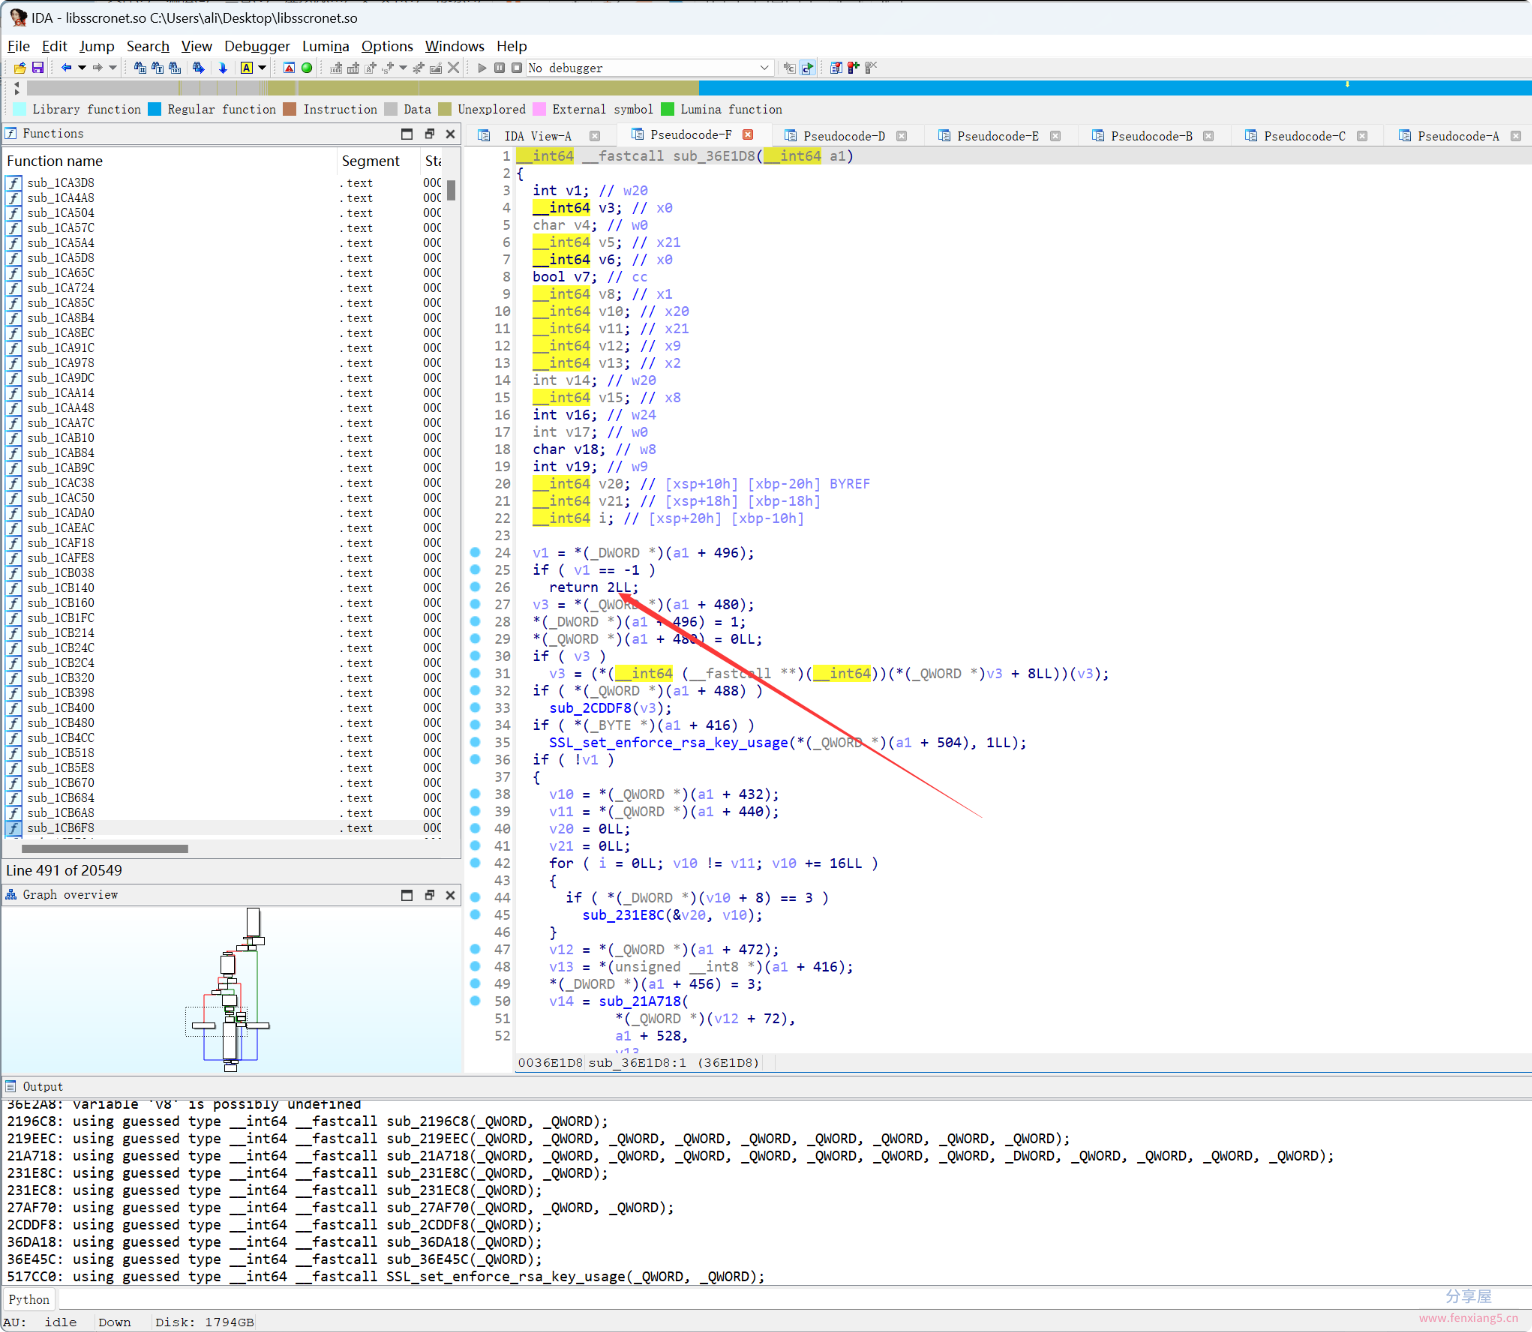This screenshot has height=1332, width=1532.
Task: Open the Lumina menu
Action: [326, 46]
